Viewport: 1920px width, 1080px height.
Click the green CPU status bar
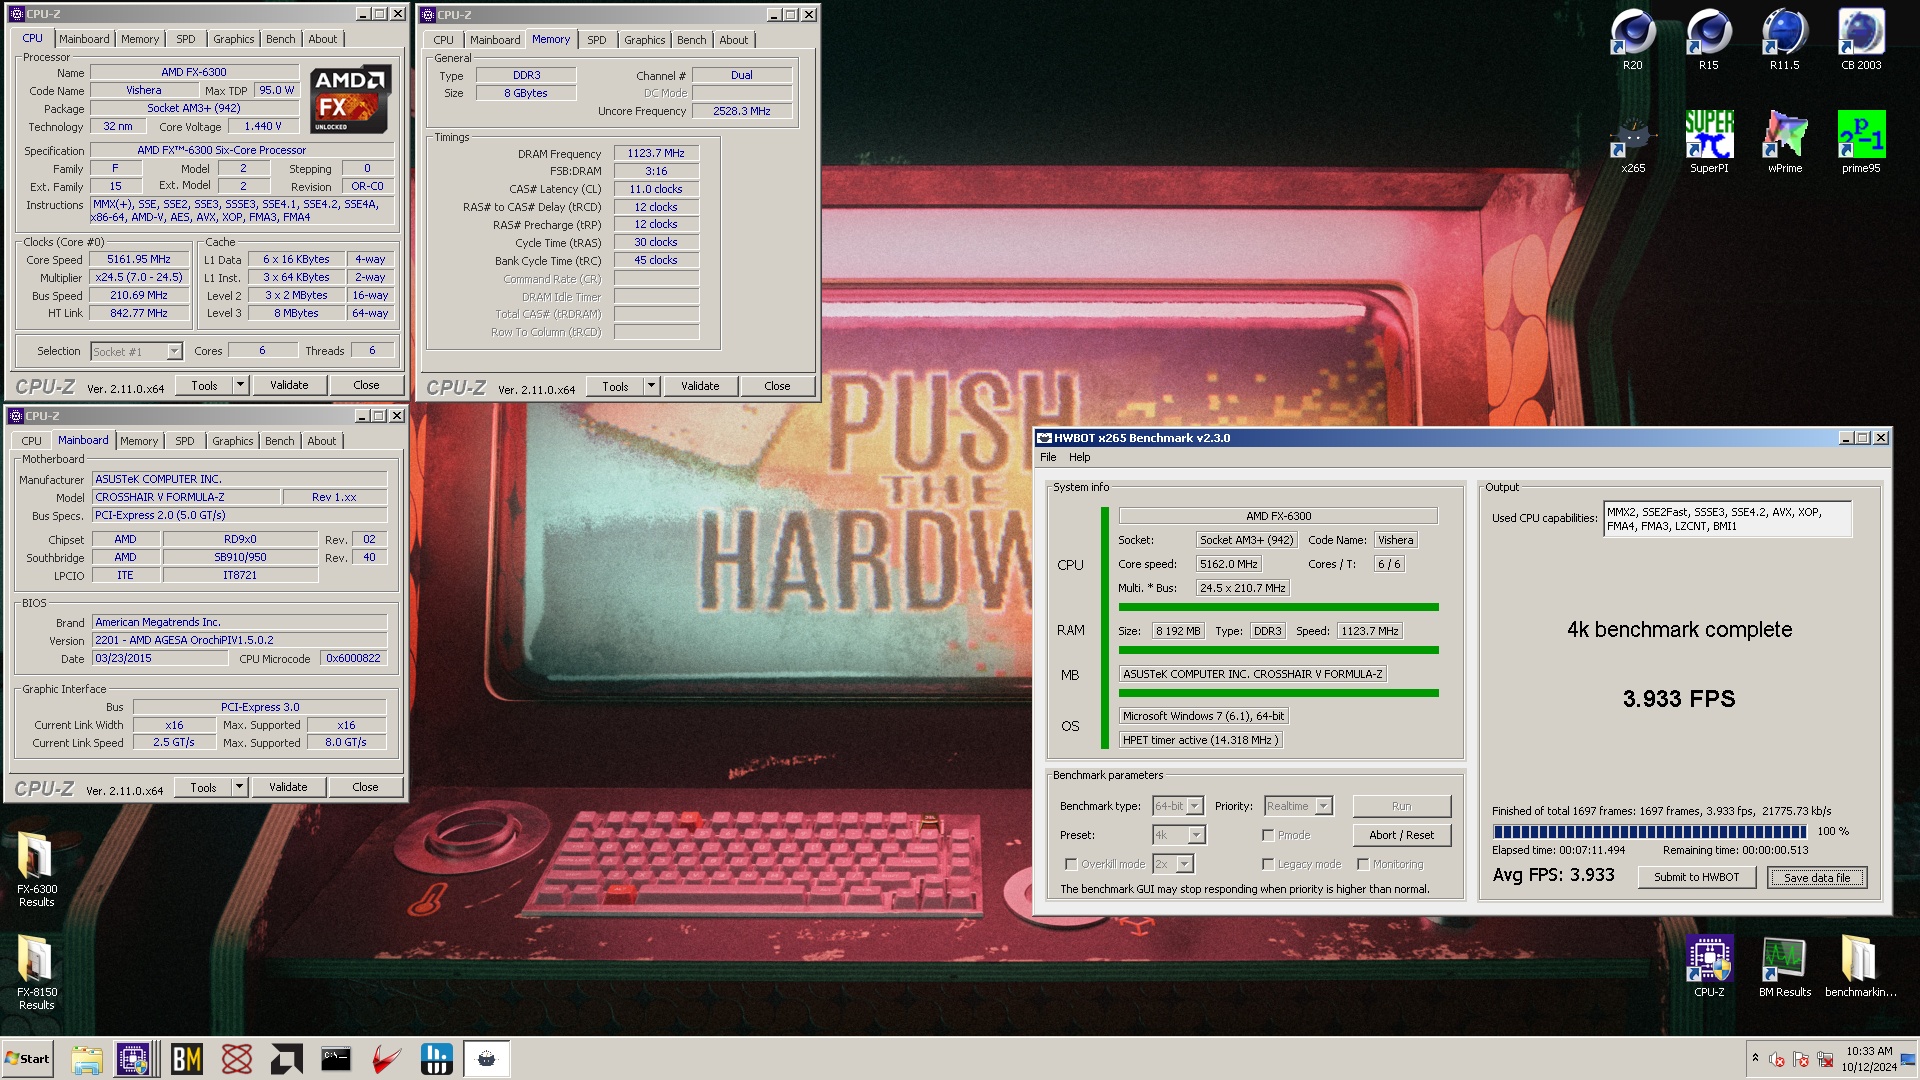[x=1278, y=607]
